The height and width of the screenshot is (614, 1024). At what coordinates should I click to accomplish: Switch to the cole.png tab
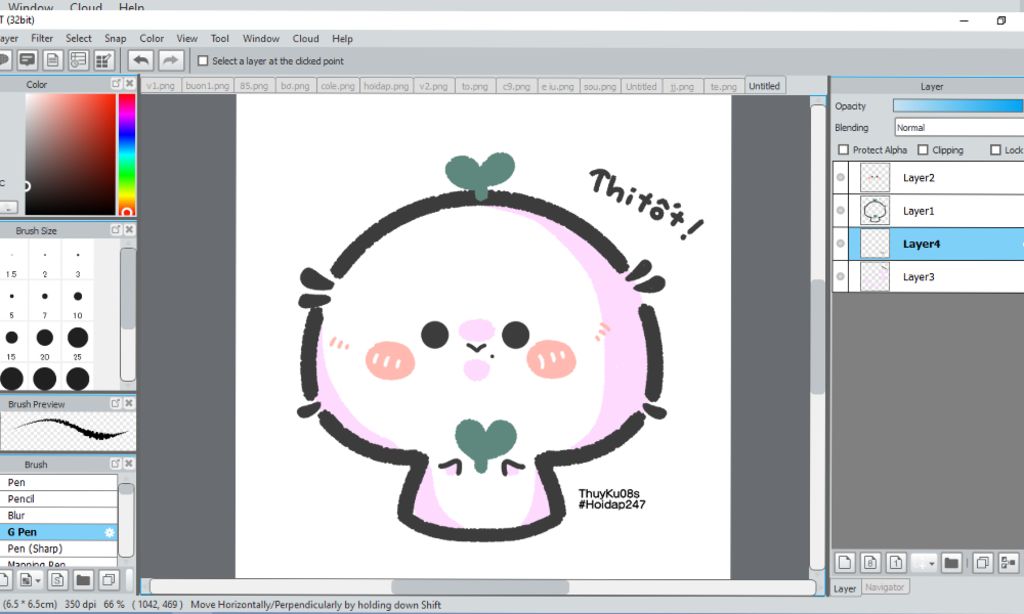point(338,86)
